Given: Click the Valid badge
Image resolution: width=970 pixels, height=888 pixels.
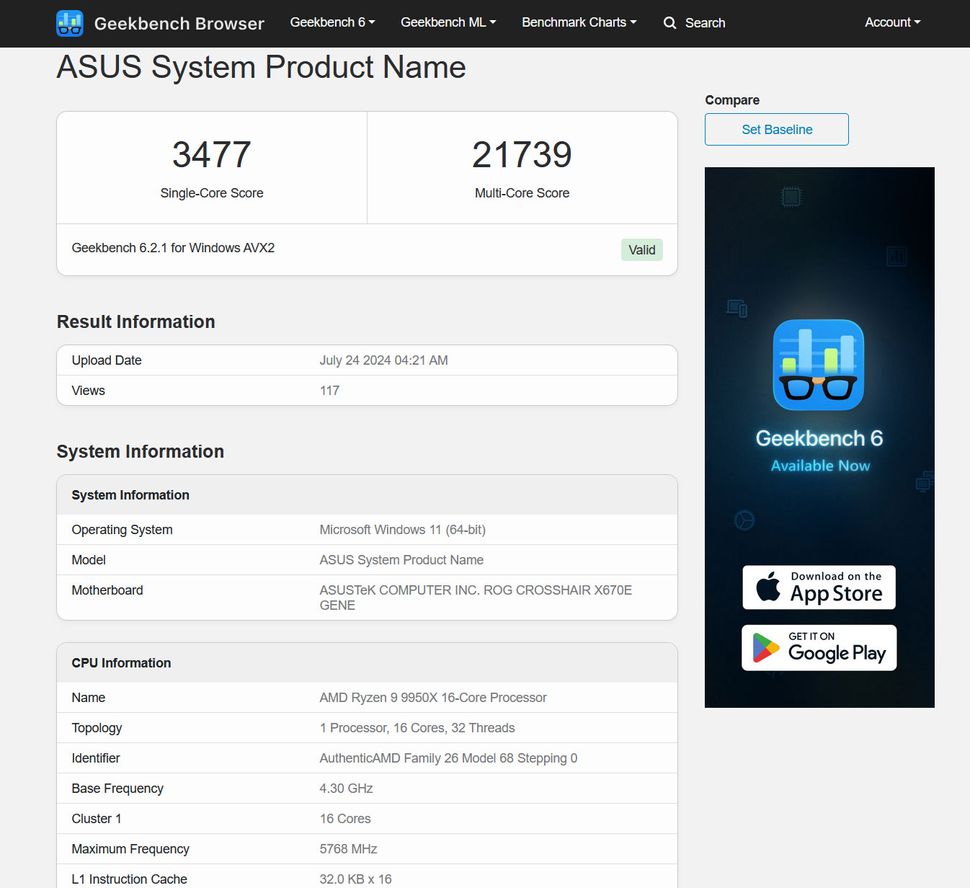Looking at the screenshot, I should (x=641, y=249).
